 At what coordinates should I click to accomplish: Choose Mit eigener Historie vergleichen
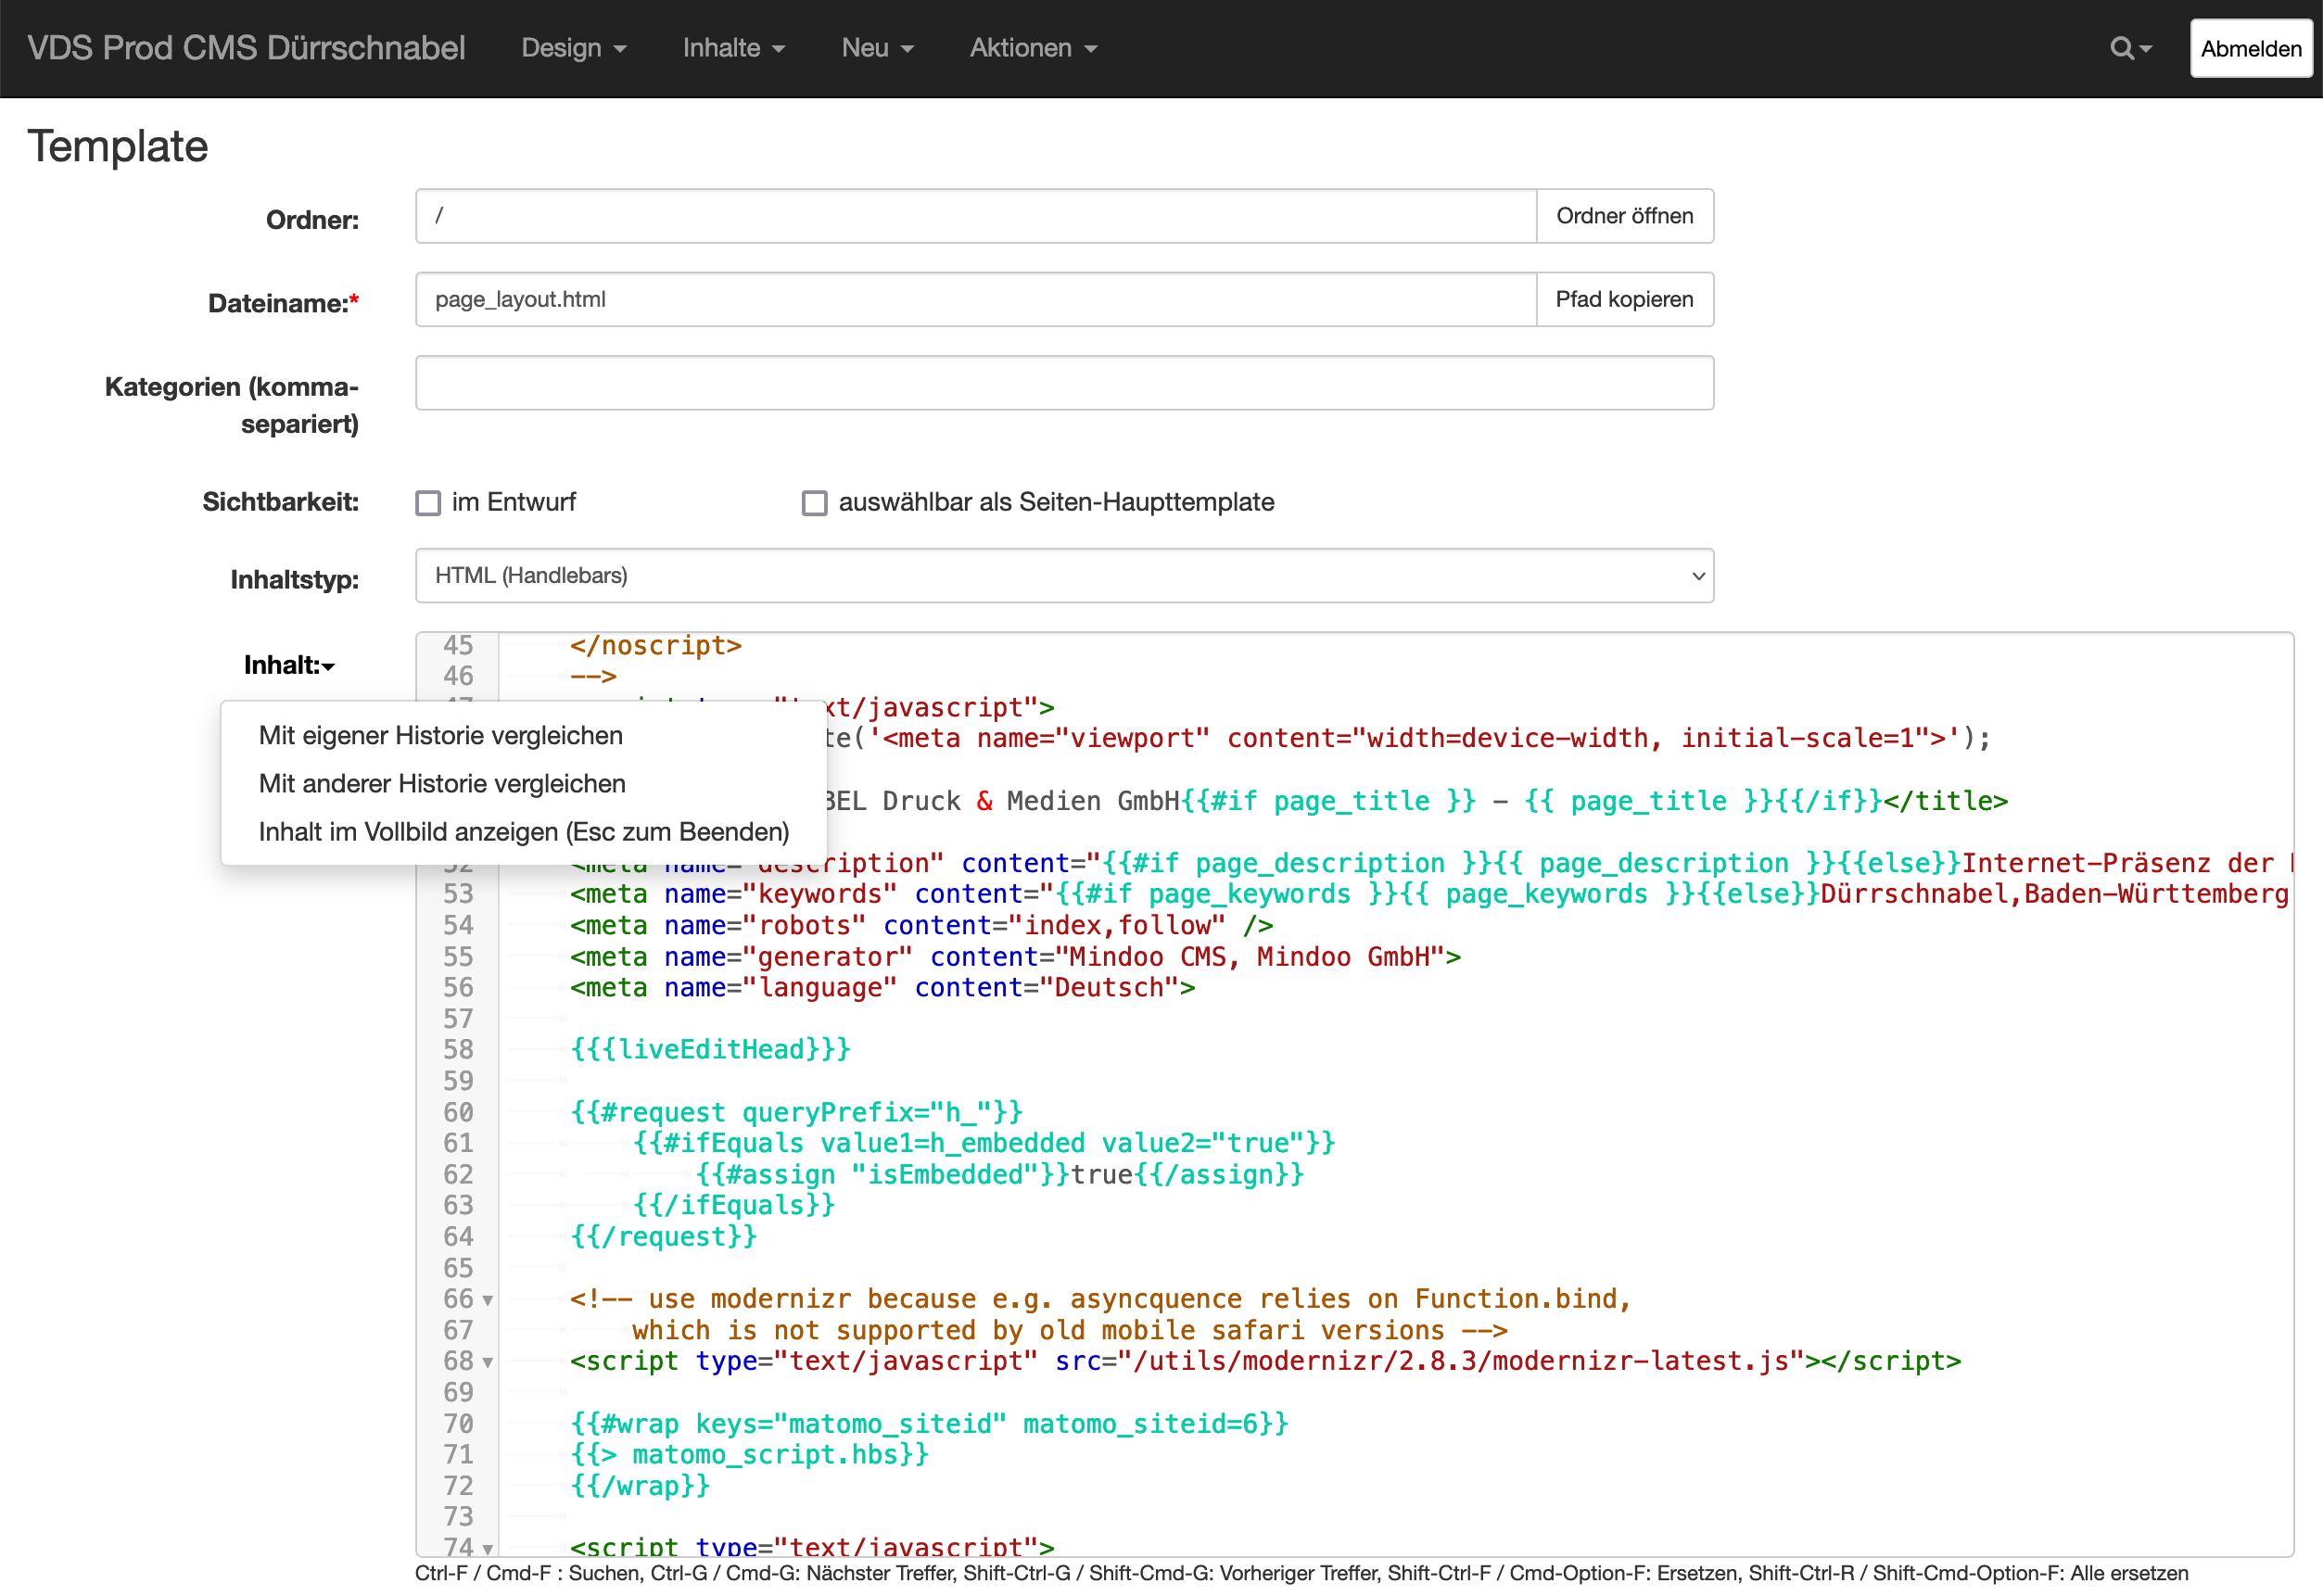(x=440, y=736)
